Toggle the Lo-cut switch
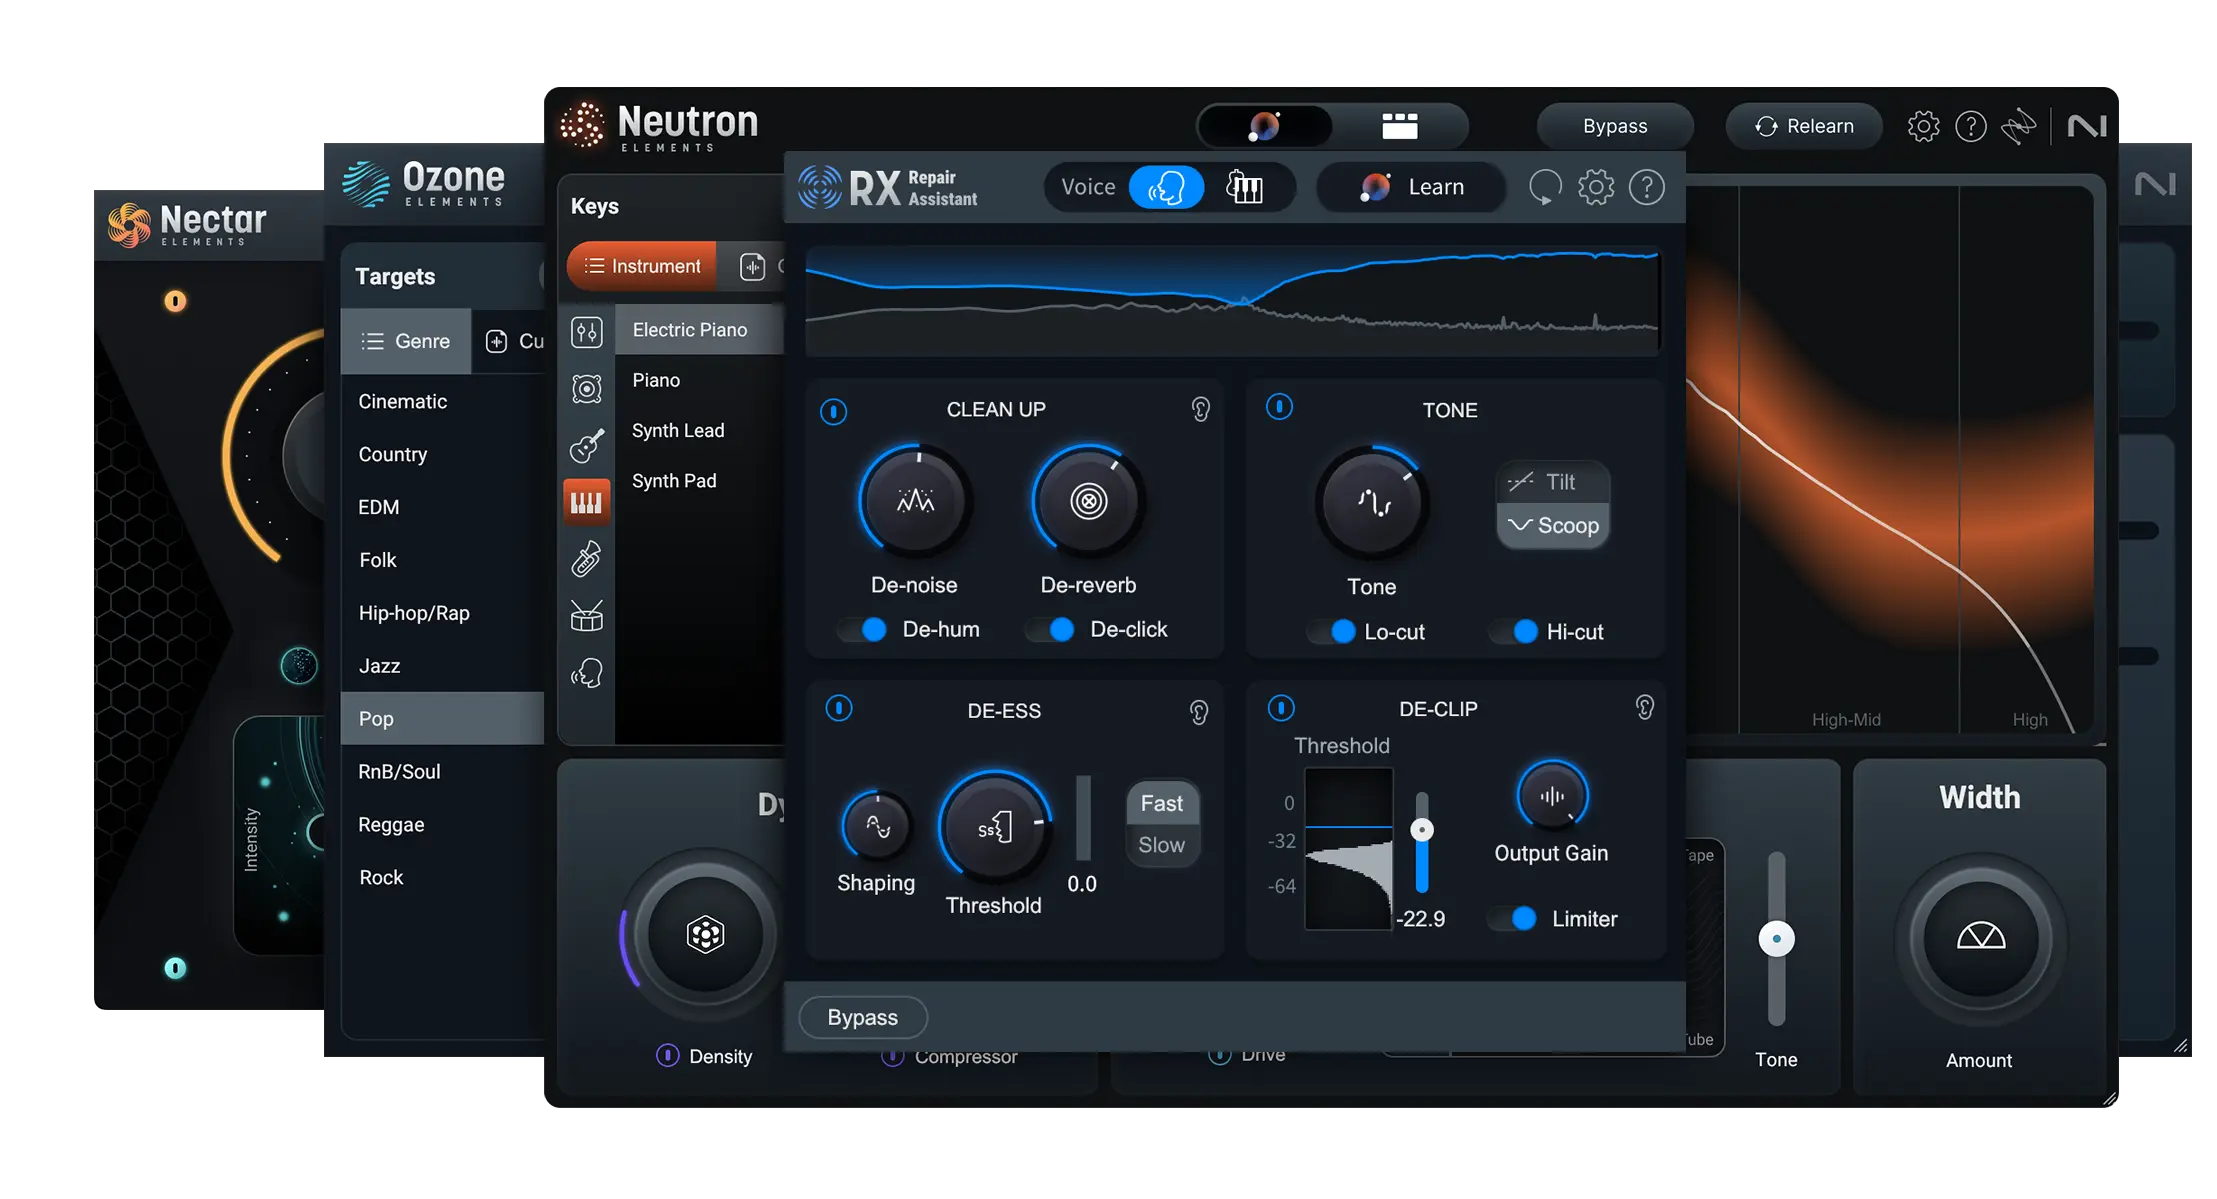 point(1333,631)
